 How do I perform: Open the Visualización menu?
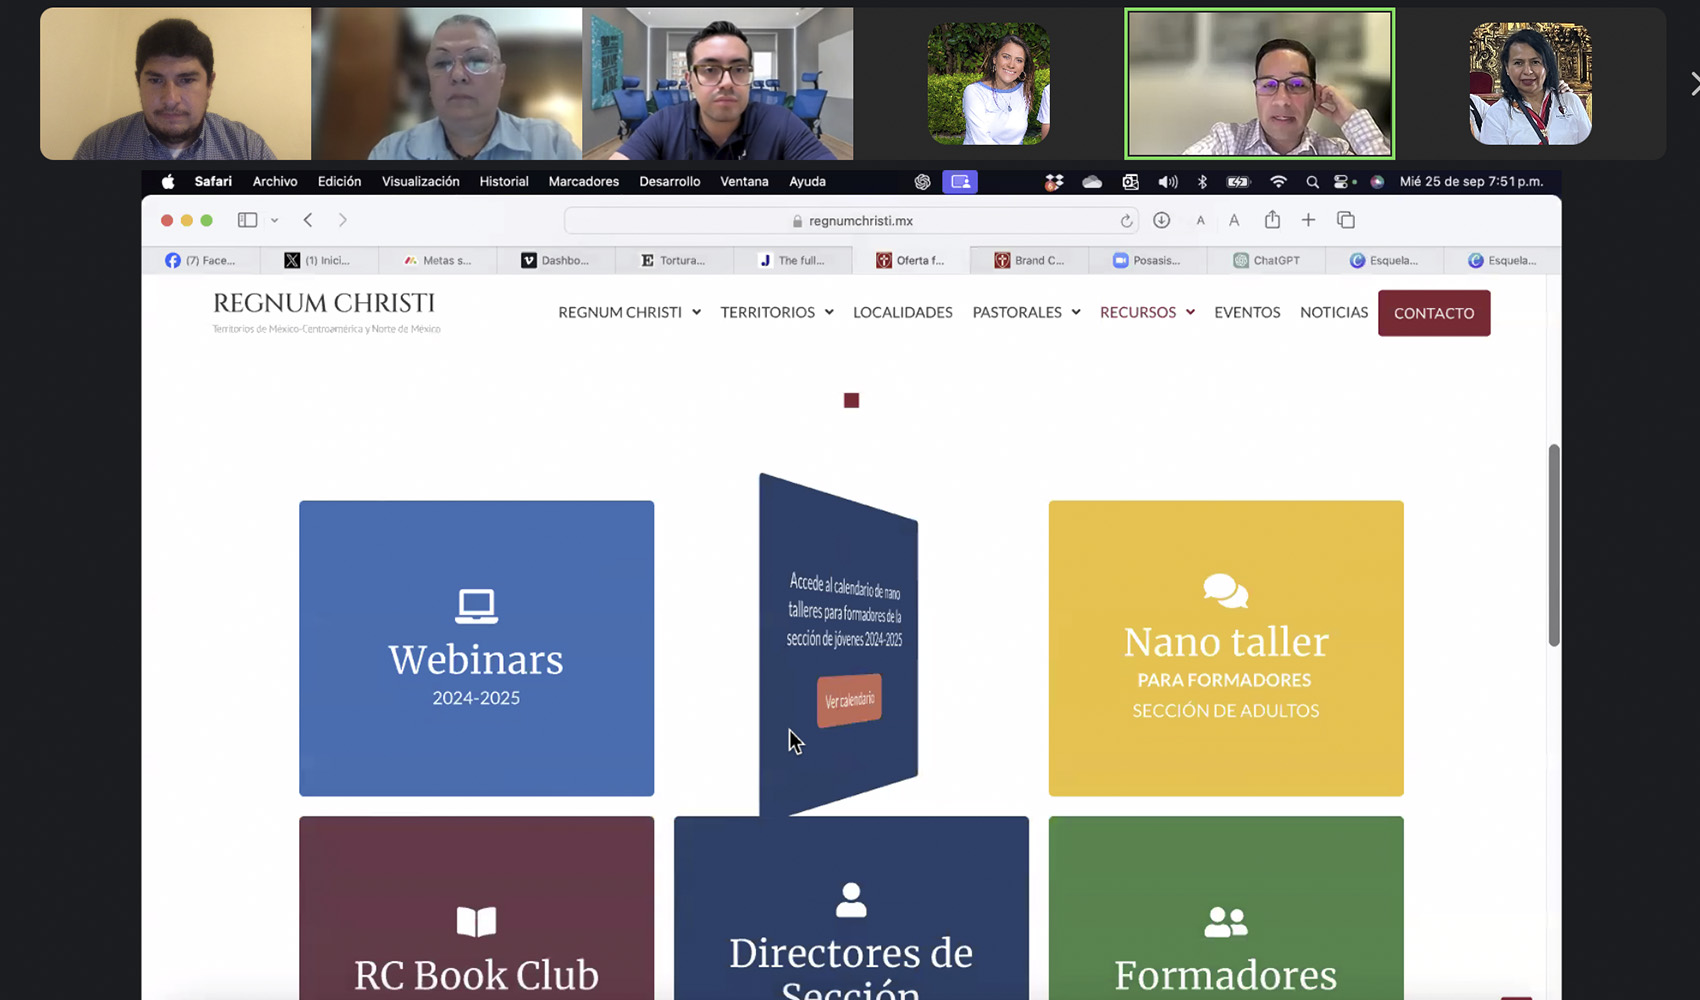click(420, 181)
